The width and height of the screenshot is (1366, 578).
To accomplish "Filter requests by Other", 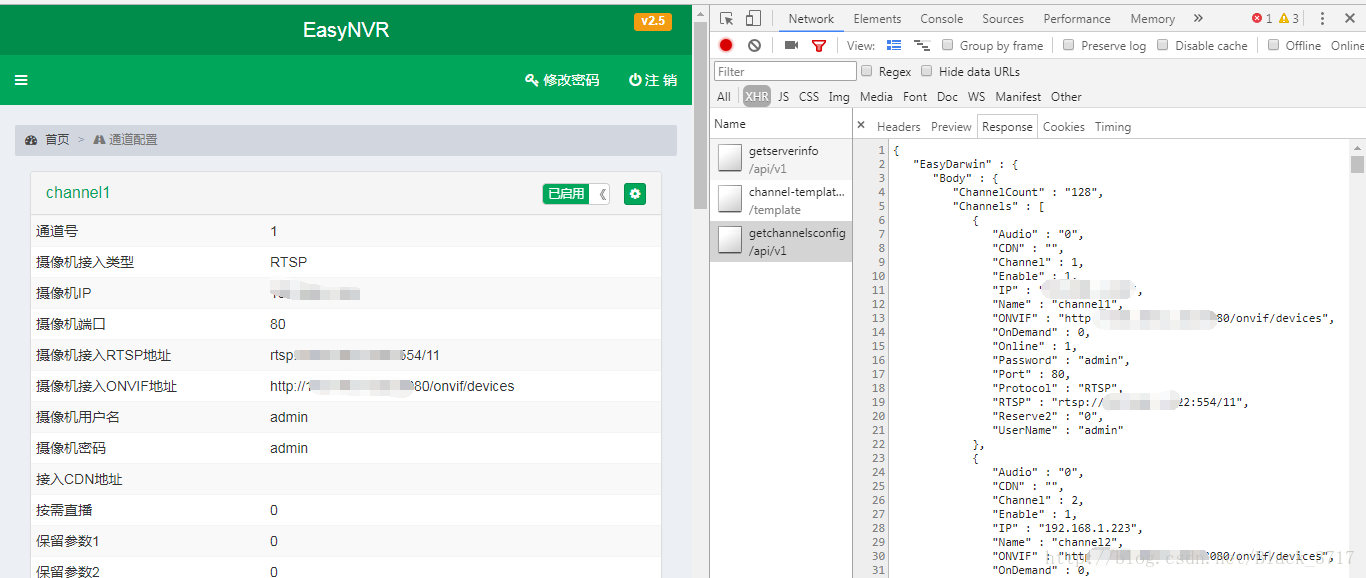I will 1066,97.
